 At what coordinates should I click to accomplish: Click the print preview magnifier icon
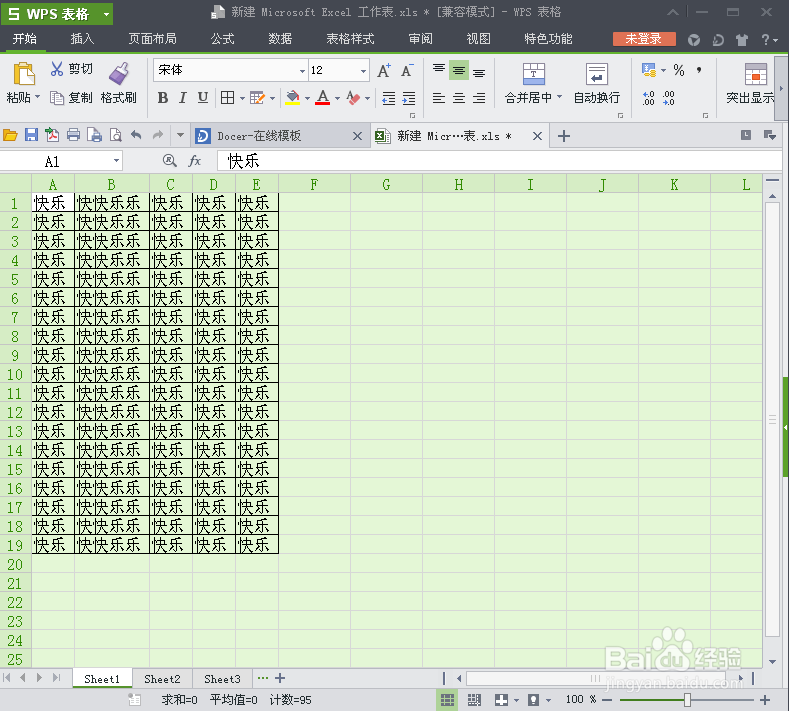point(116,135)
